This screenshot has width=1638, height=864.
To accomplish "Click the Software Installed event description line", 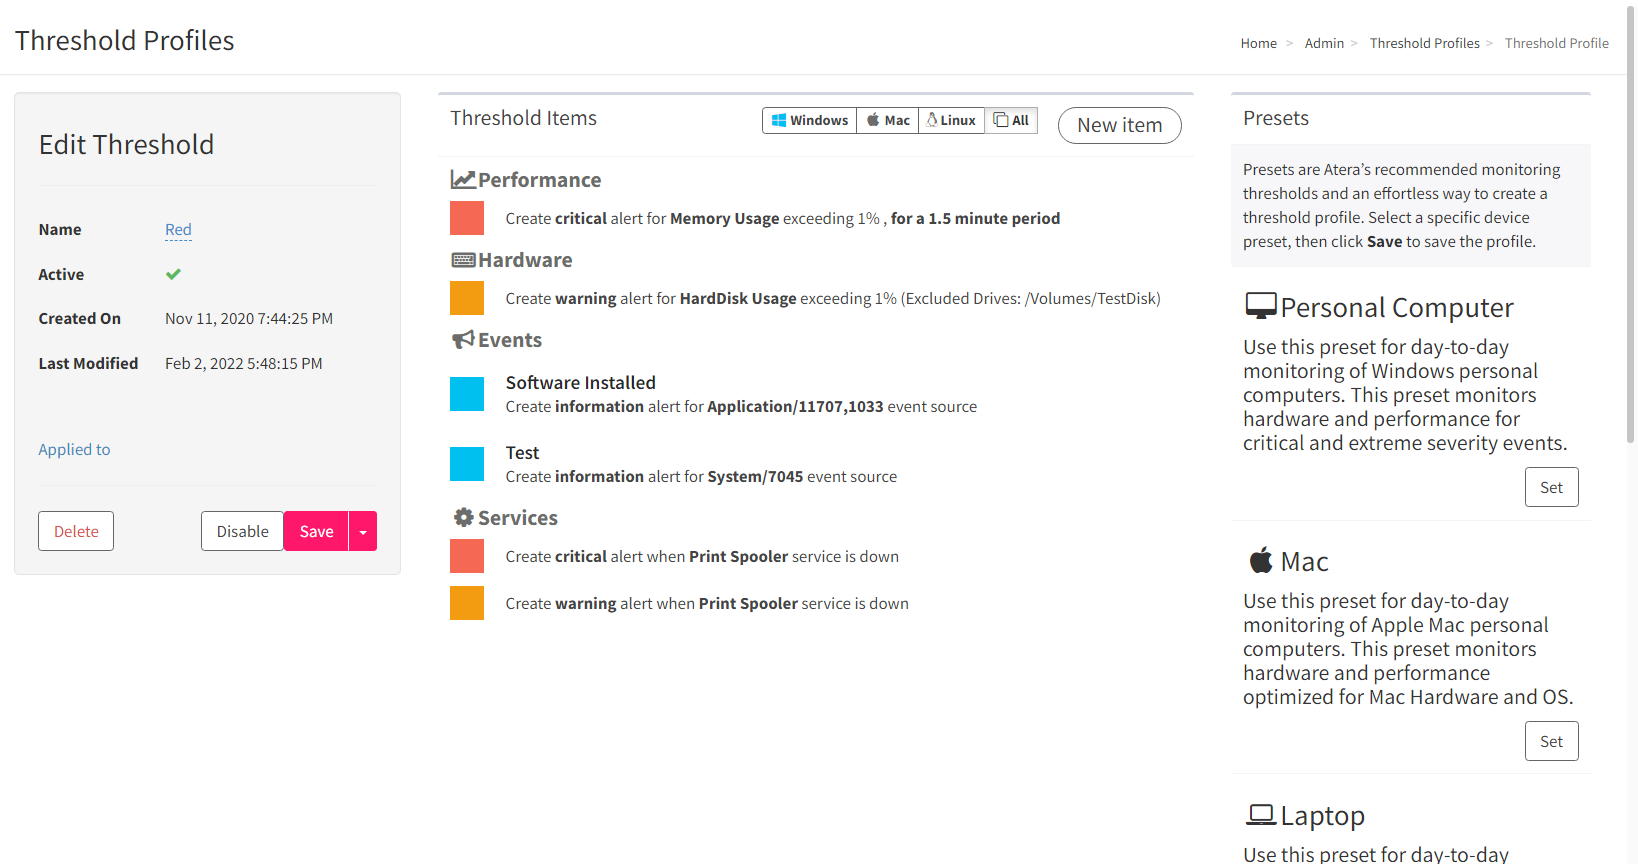I will tap(741, 407).
